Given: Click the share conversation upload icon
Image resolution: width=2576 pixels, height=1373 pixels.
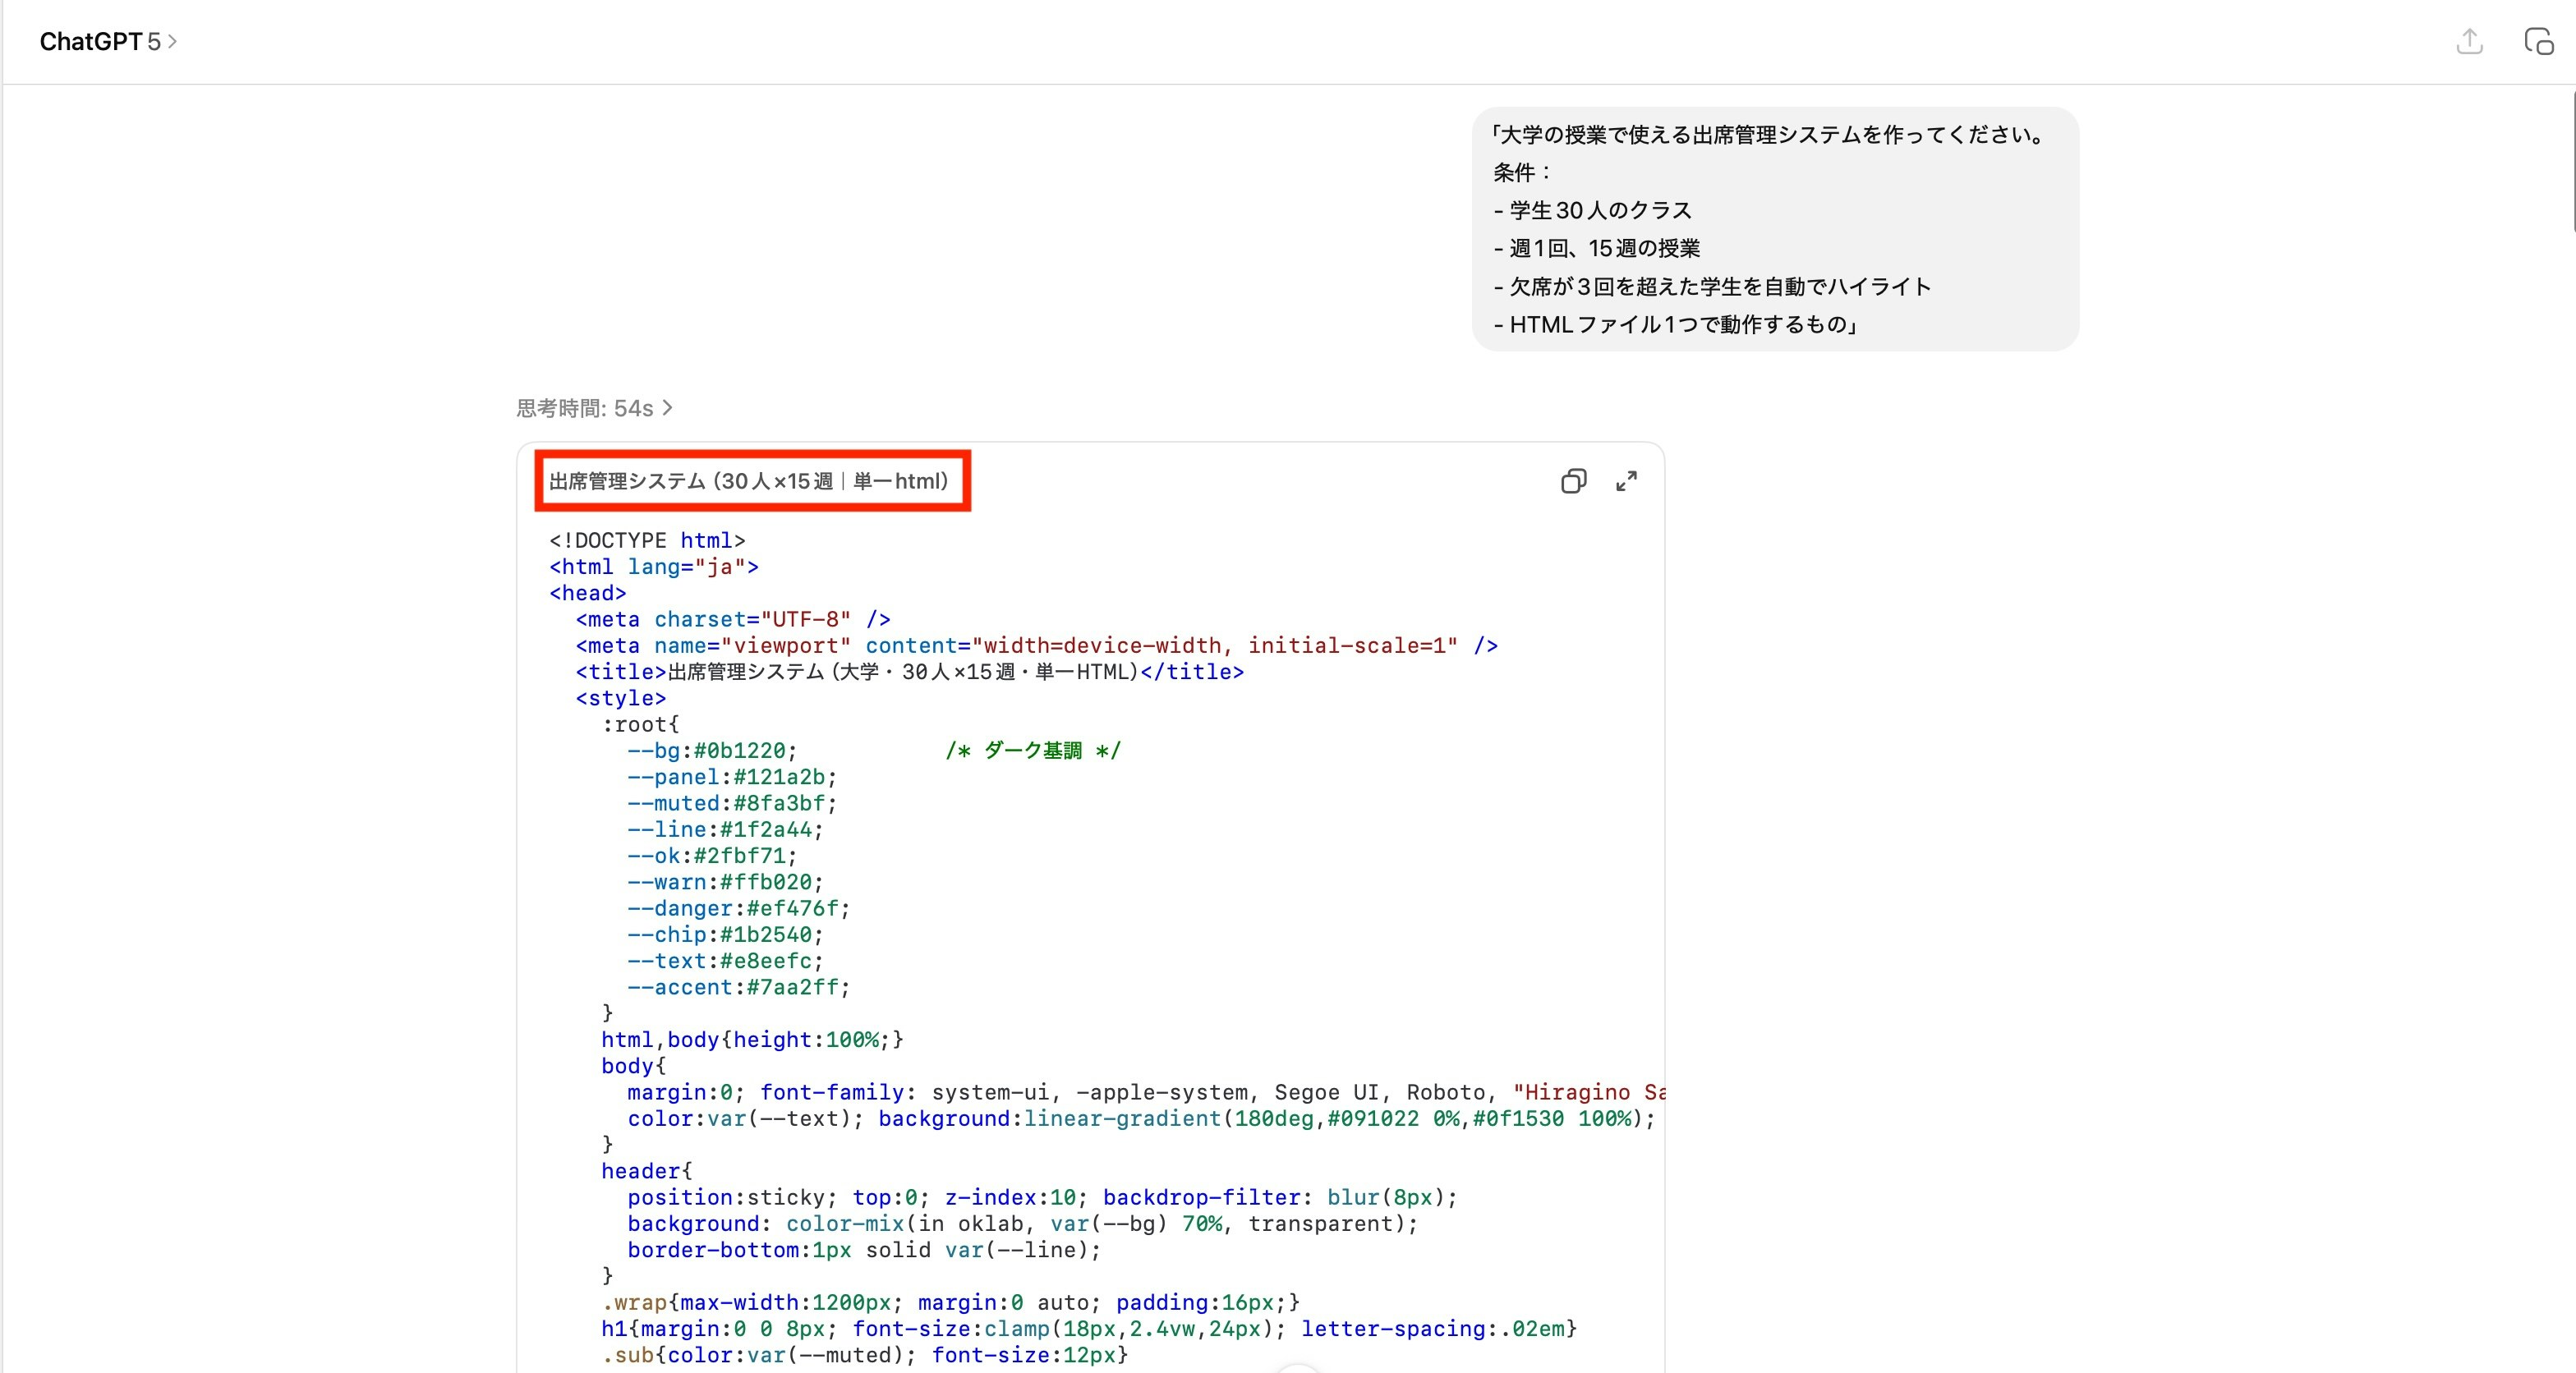Looking at the screenshot, I should click(x=2469, y=41).
